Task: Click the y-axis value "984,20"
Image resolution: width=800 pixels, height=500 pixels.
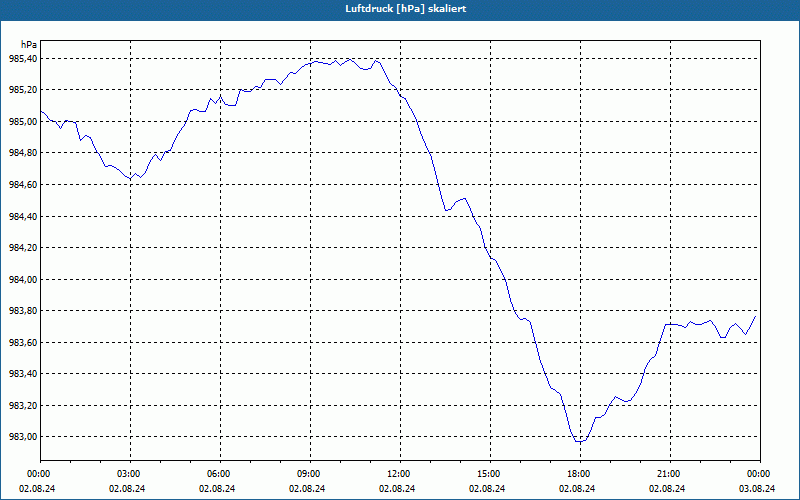Action: pyautogui.click(x=23, y=248)
